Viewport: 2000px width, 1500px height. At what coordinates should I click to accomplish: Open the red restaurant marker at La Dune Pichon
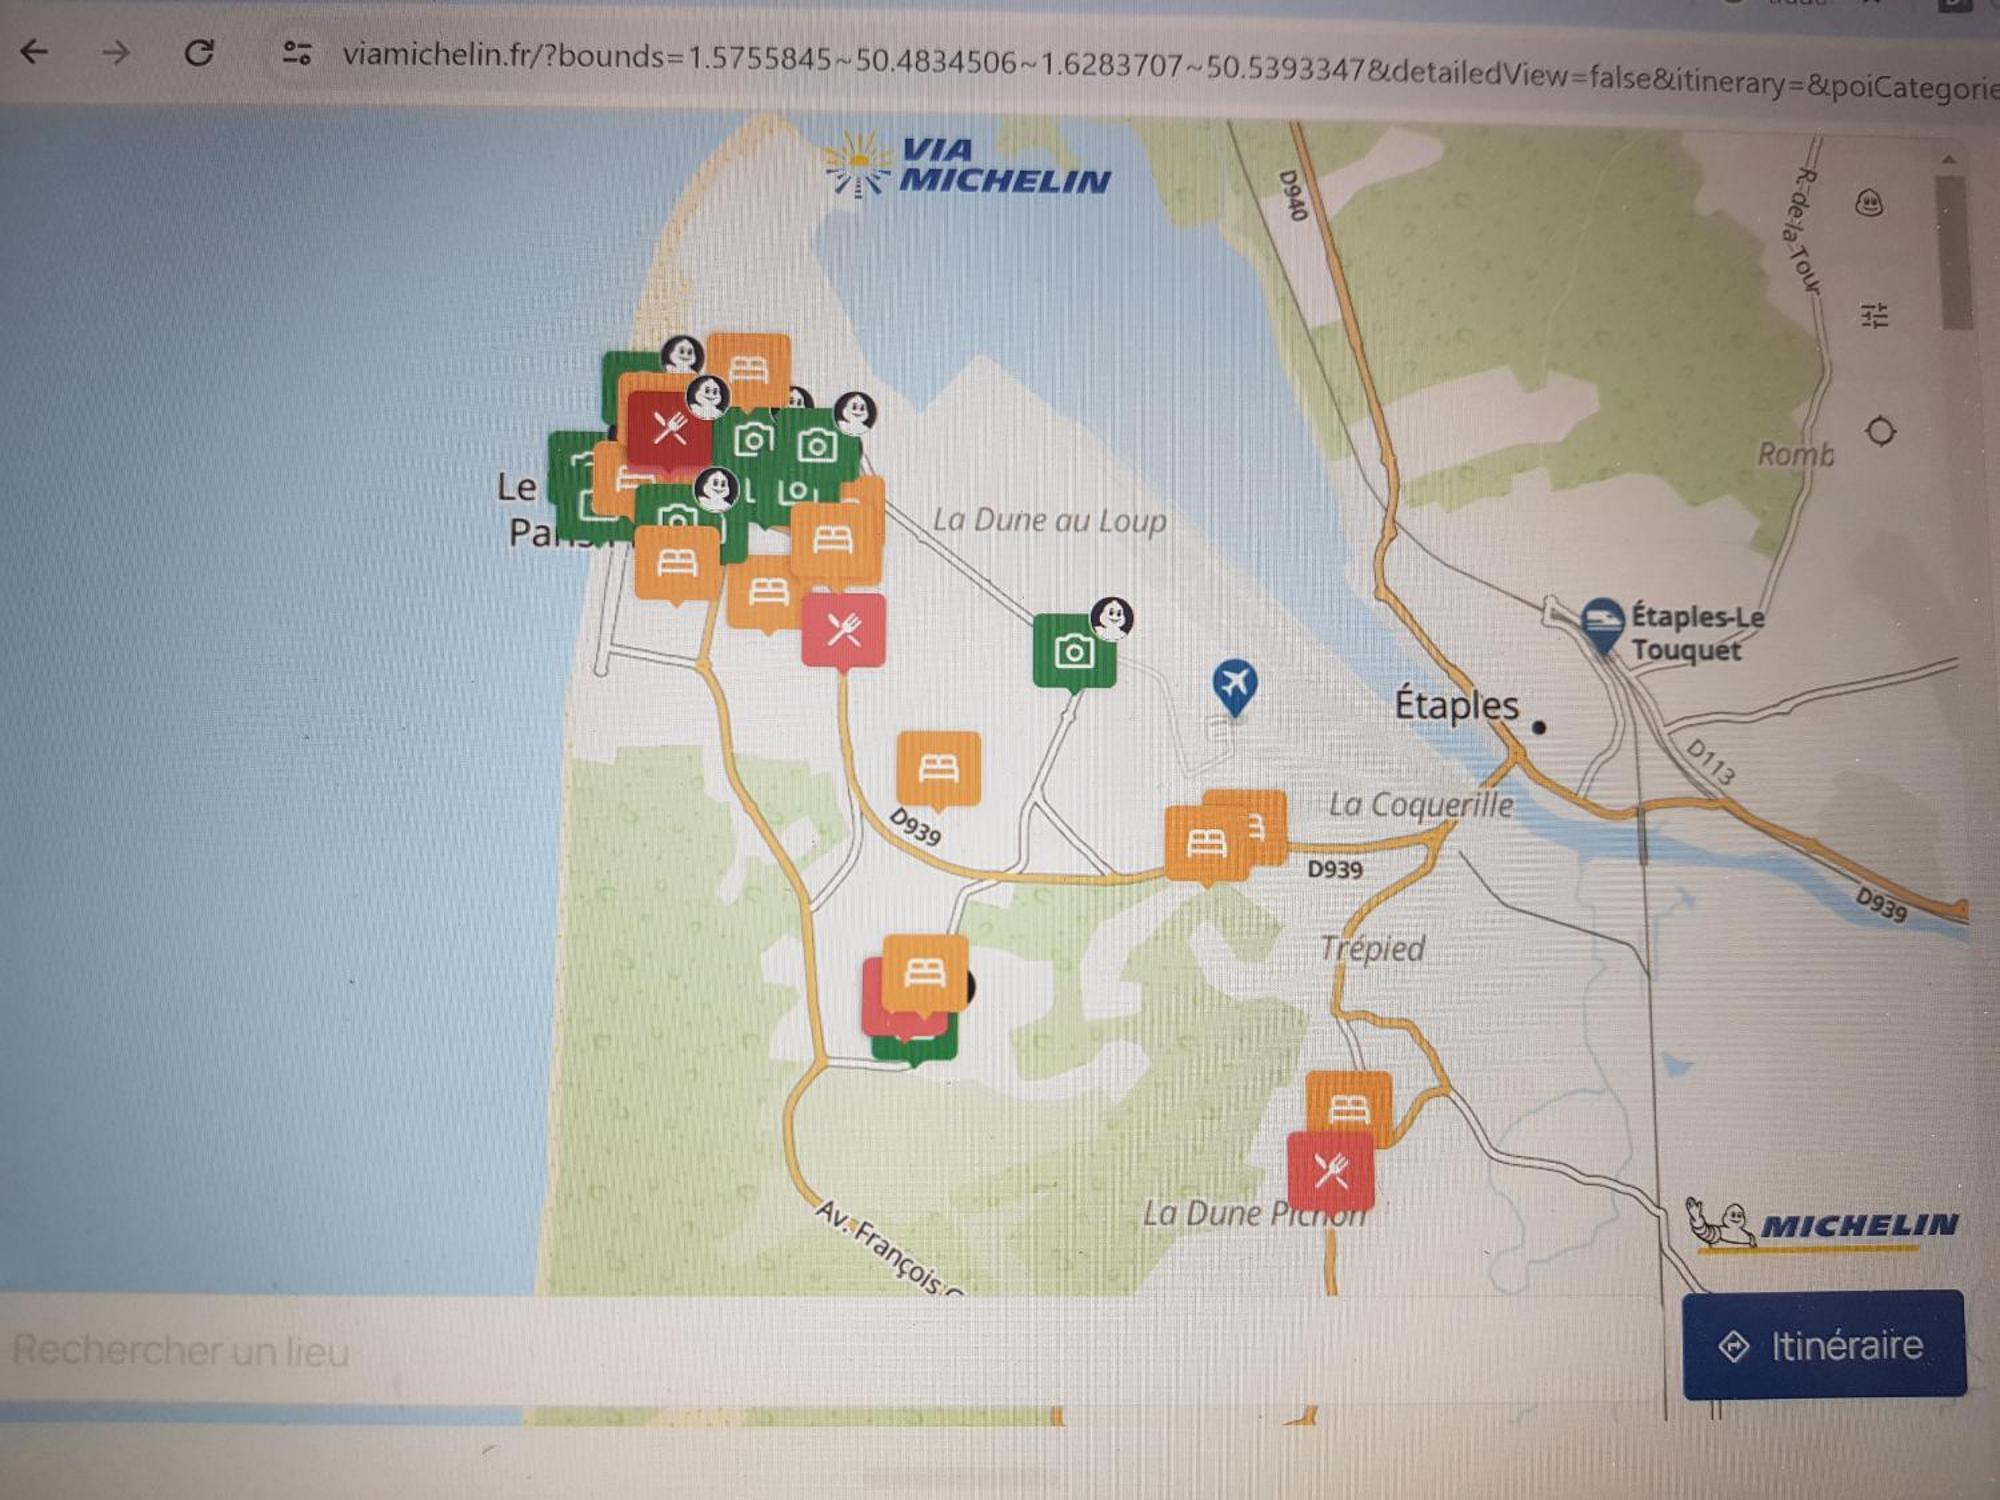pos(1331,1170)
